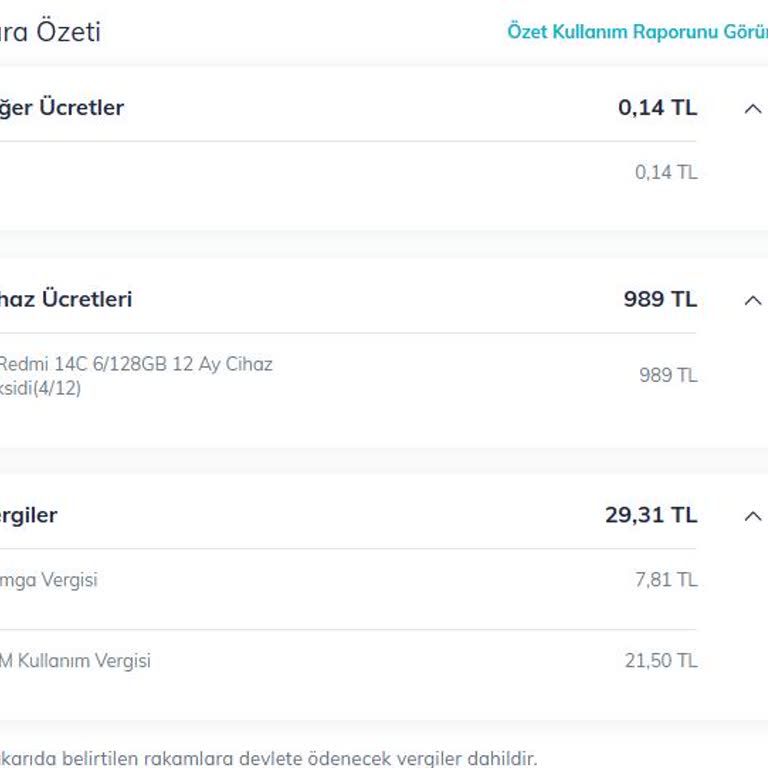Click the 7,81 TL stamp tax amount
This screenshot has height=768, width=768.
pos(666,580)
